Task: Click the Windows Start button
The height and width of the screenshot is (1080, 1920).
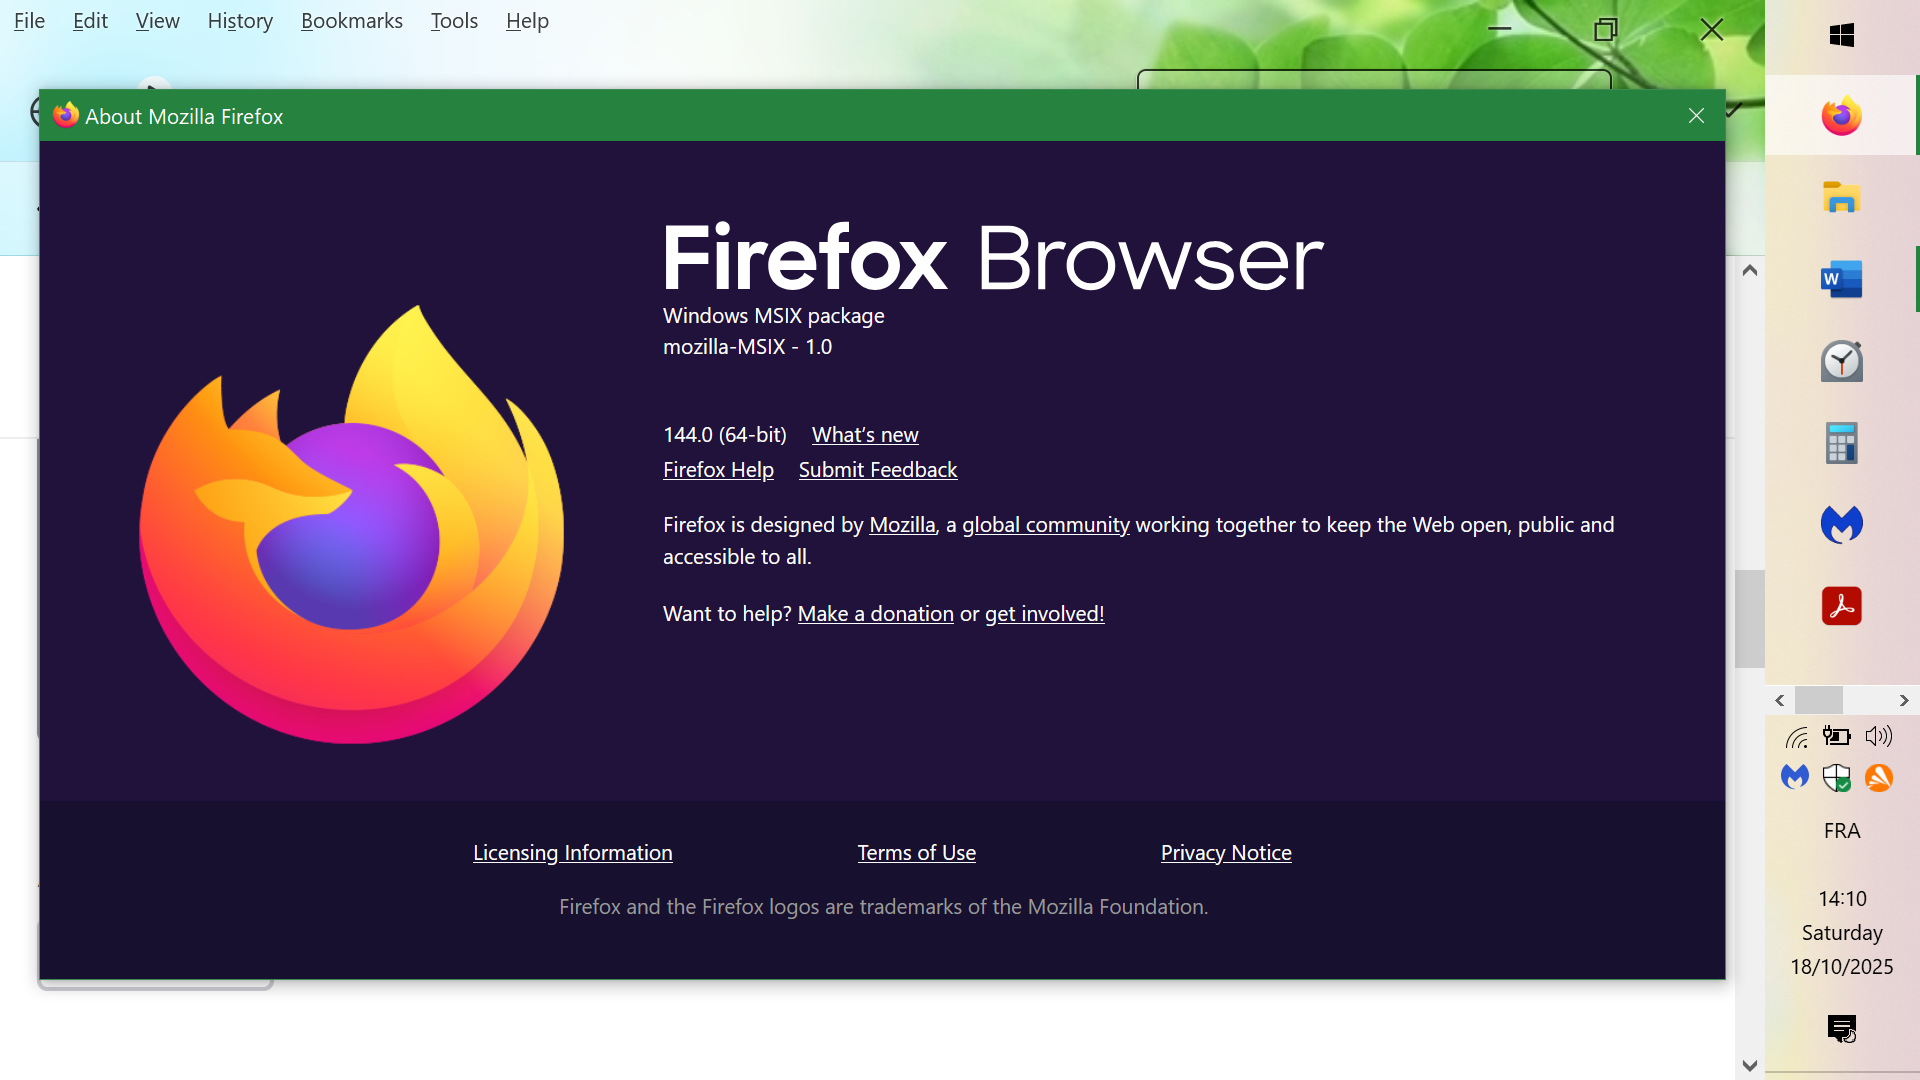Action: point(1841,36)
